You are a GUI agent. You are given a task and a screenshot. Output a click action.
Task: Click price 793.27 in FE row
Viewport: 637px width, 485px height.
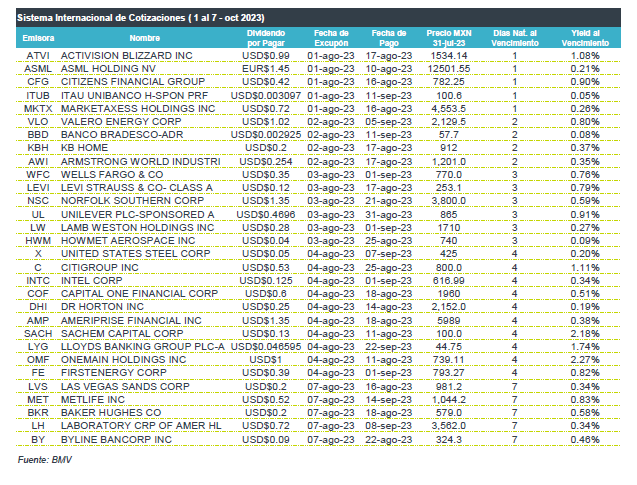[x=448, y=373]
